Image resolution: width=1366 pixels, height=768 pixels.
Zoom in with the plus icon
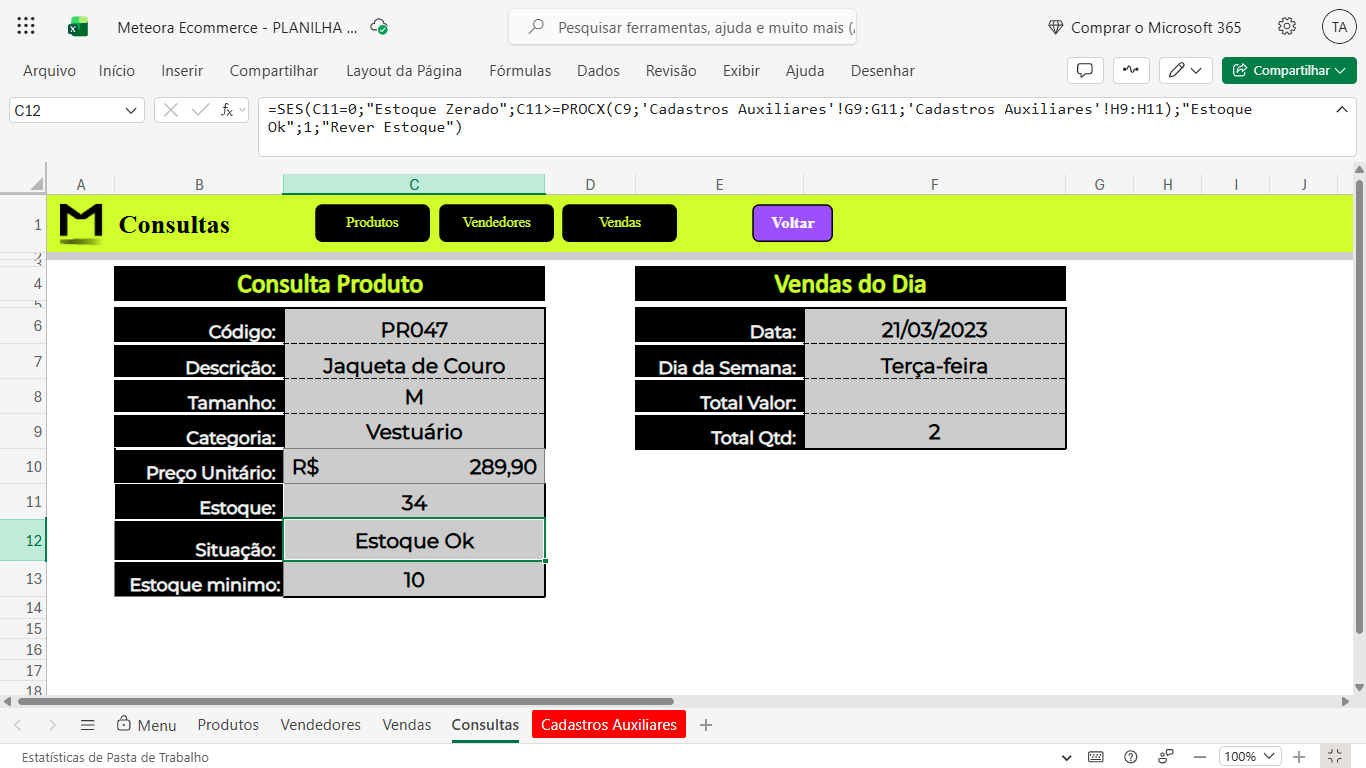1299,757
